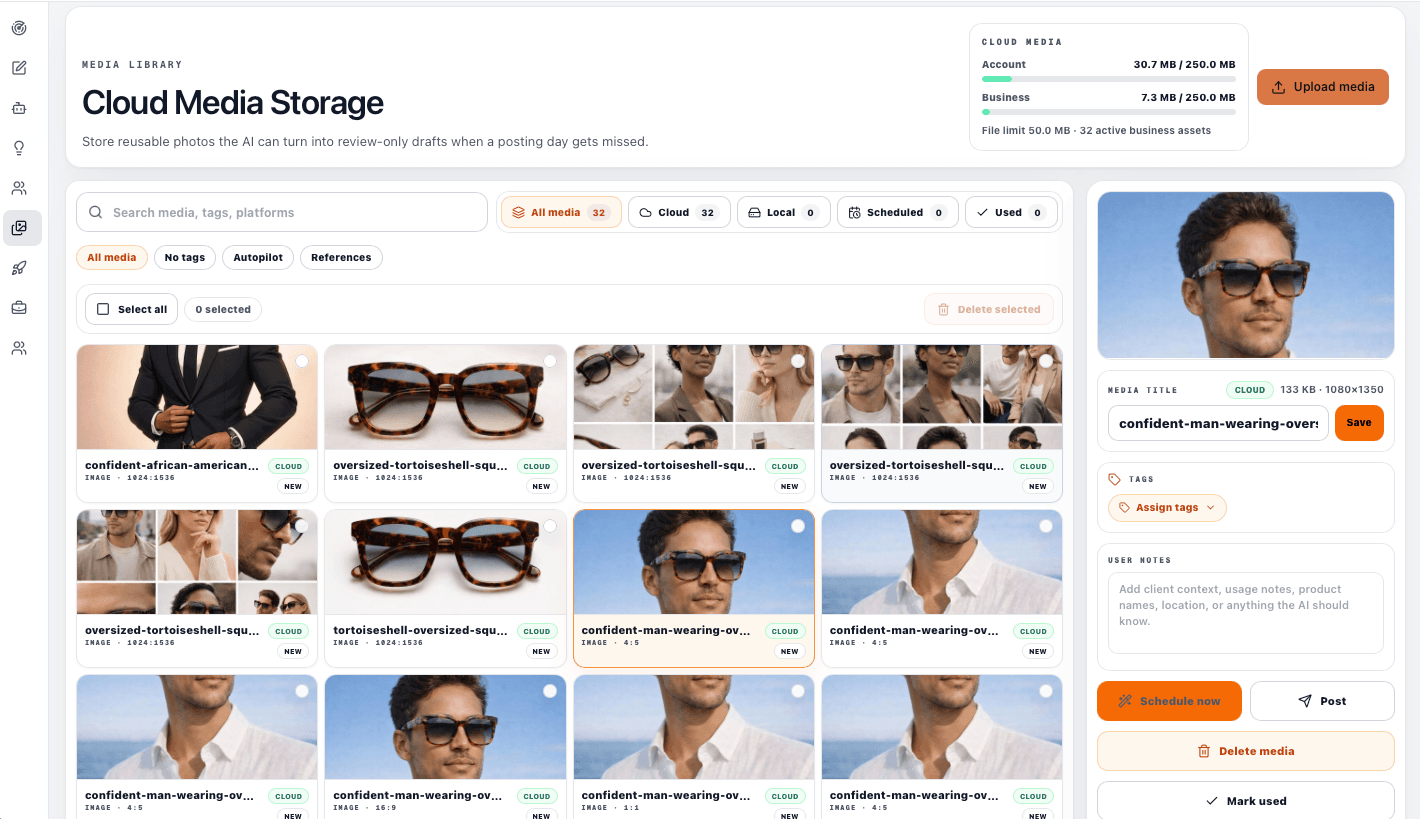This screenshot has height=819, width=1420.
Task: Click the 0 selected counter
Action: (x=223, y=309)
